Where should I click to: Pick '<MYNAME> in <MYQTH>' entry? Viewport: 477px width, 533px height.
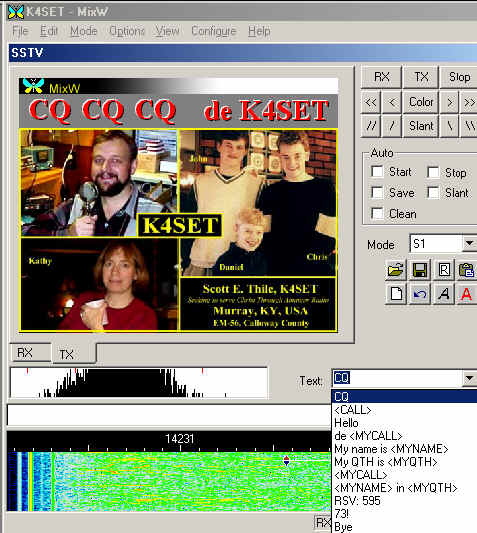[404, 488]
